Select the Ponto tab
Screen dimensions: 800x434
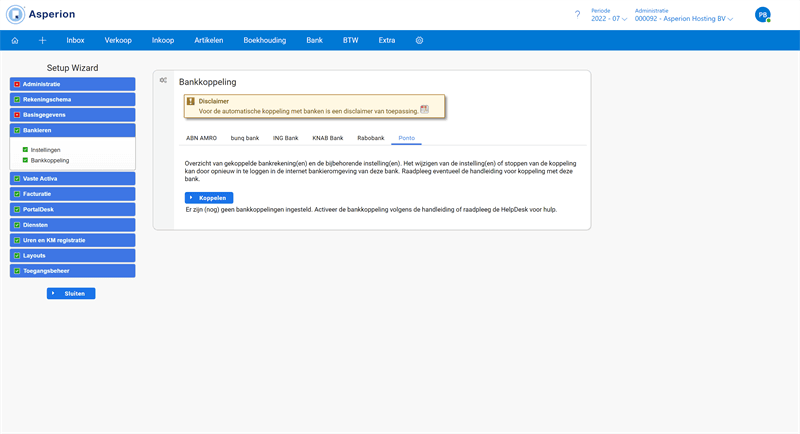point(407,138)
